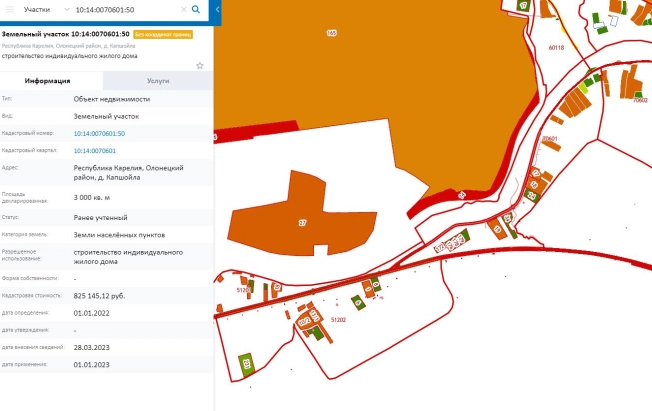
Task: Open the hamburger menu
Action: tap(10, 9)
